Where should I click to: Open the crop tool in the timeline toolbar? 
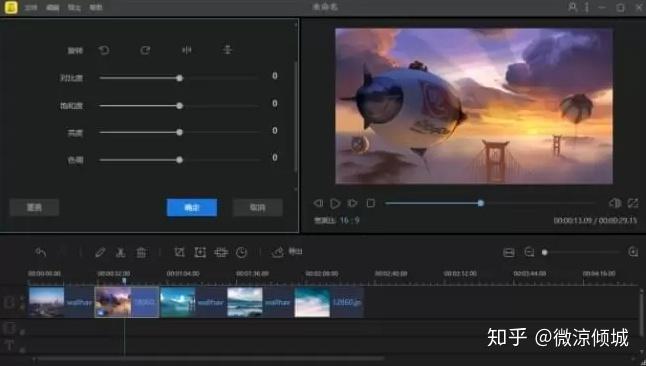[x=179, y=252]
